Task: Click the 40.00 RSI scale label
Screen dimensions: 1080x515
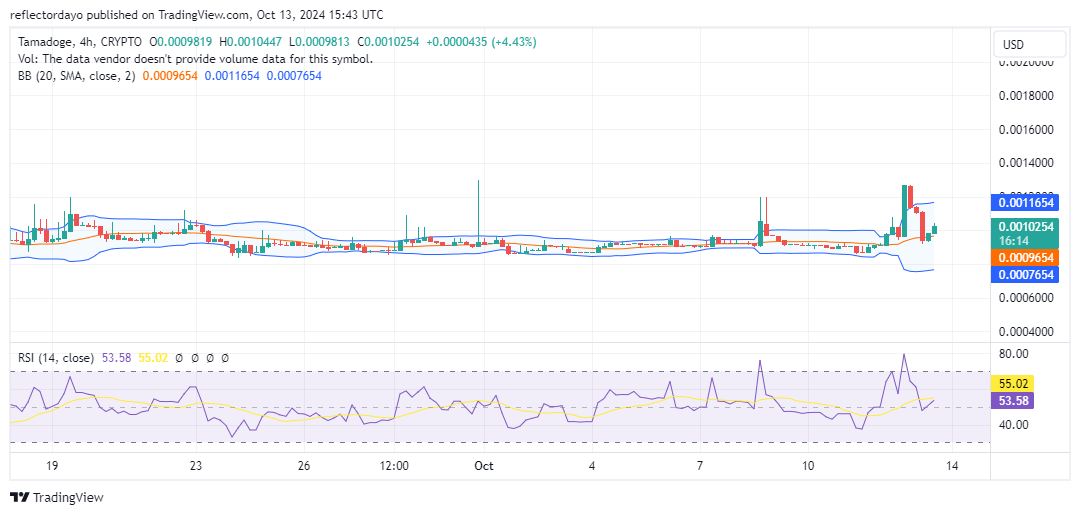Action: [x=1013, y=425]
